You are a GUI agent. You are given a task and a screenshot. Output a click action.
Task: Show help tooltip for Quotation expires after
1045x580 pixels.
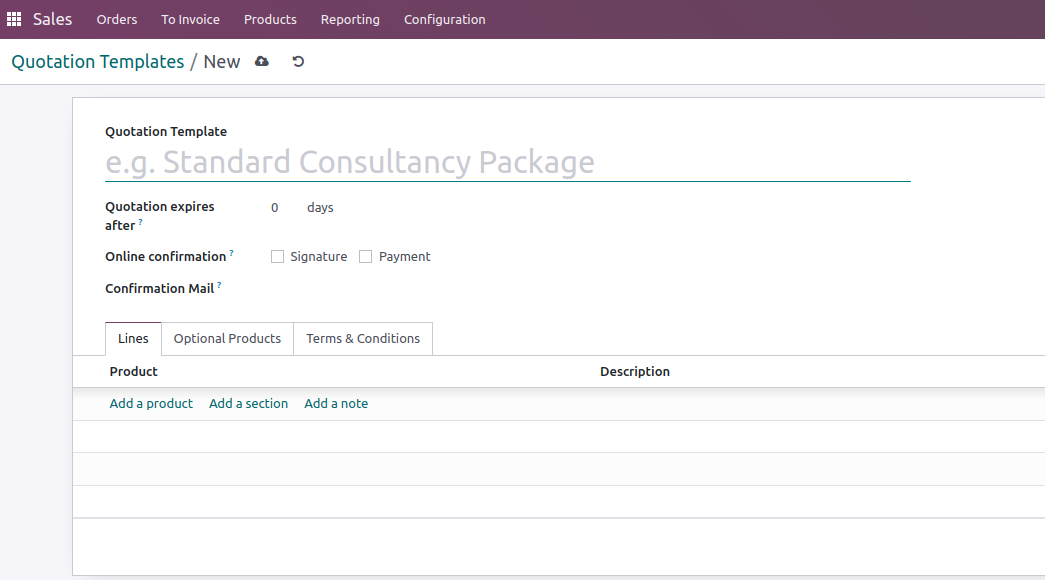click(x=141, y=222)
